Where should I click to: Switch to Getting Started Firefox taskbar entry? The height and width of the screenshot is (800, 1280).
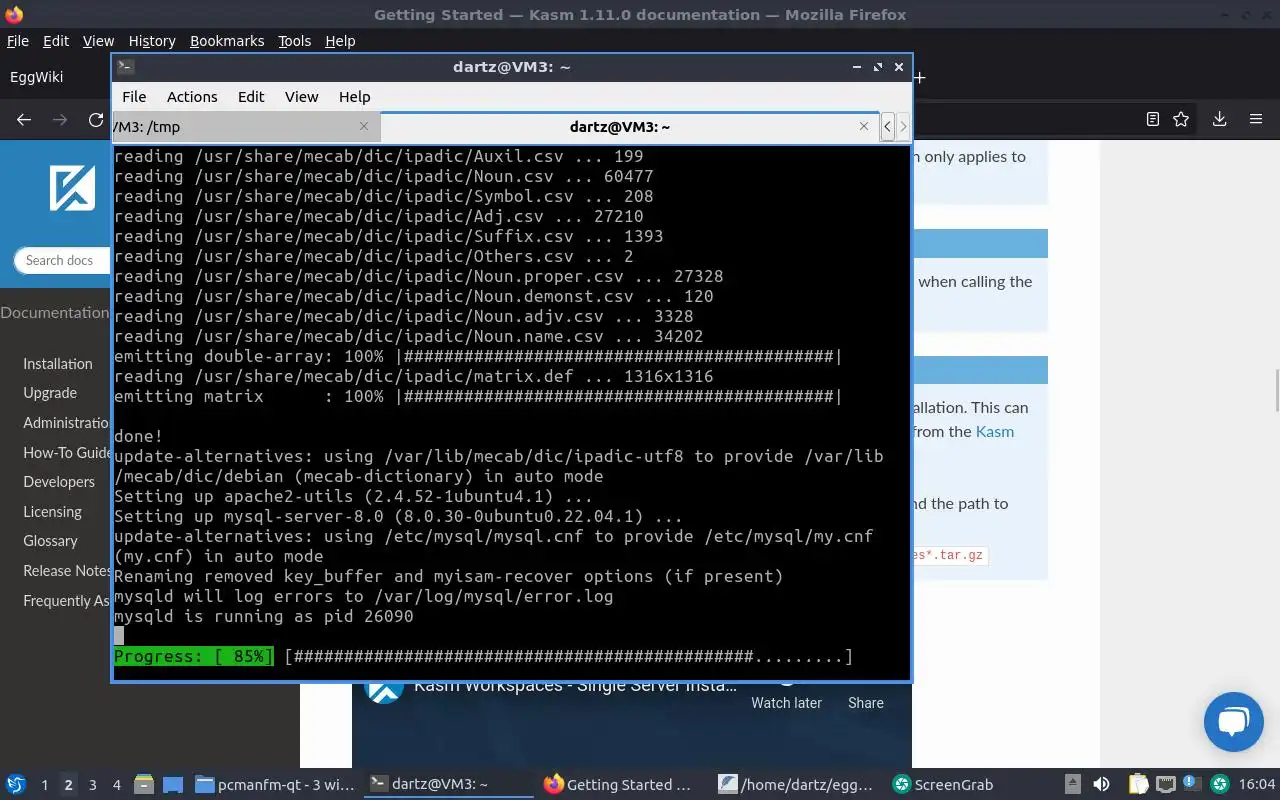click(x=620, y=785)
